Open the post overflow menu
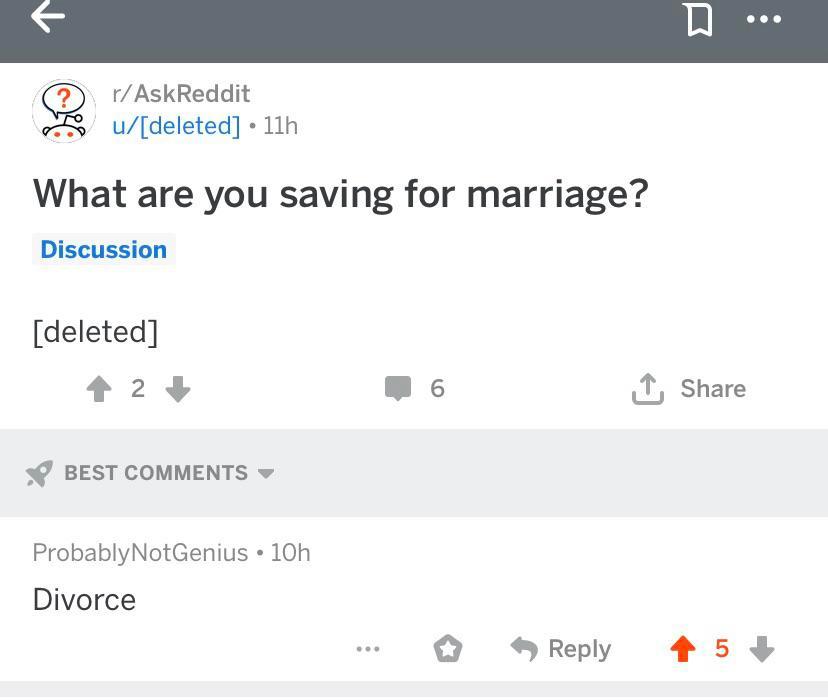The height and width of the screenshot is (700, 828). point(764,18)
